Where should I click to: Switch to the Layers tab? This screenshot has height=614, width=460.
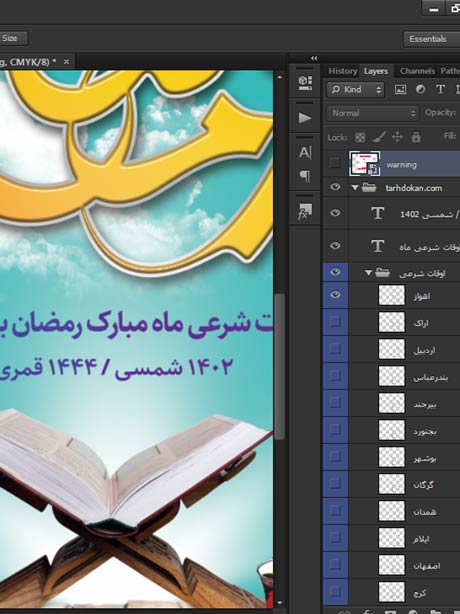tap(376, 71)
